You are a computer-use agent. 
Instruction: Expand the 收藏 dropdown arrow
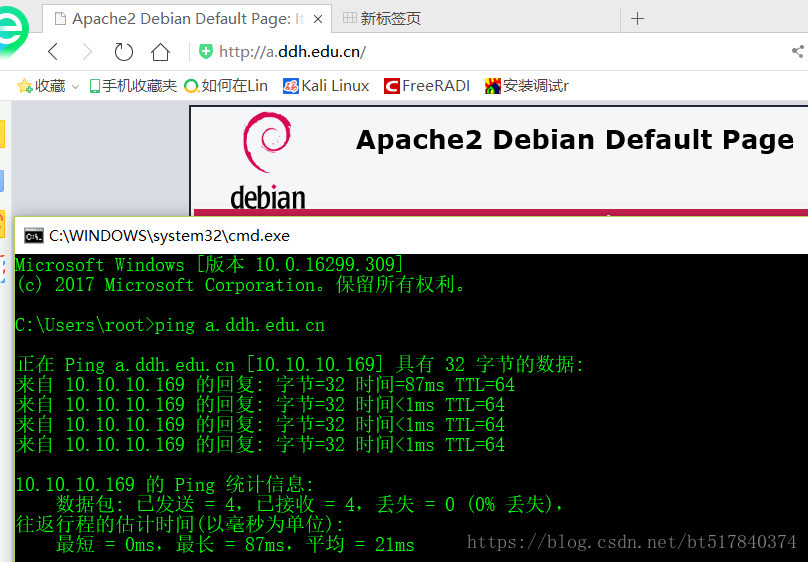(x=75, y=87)
